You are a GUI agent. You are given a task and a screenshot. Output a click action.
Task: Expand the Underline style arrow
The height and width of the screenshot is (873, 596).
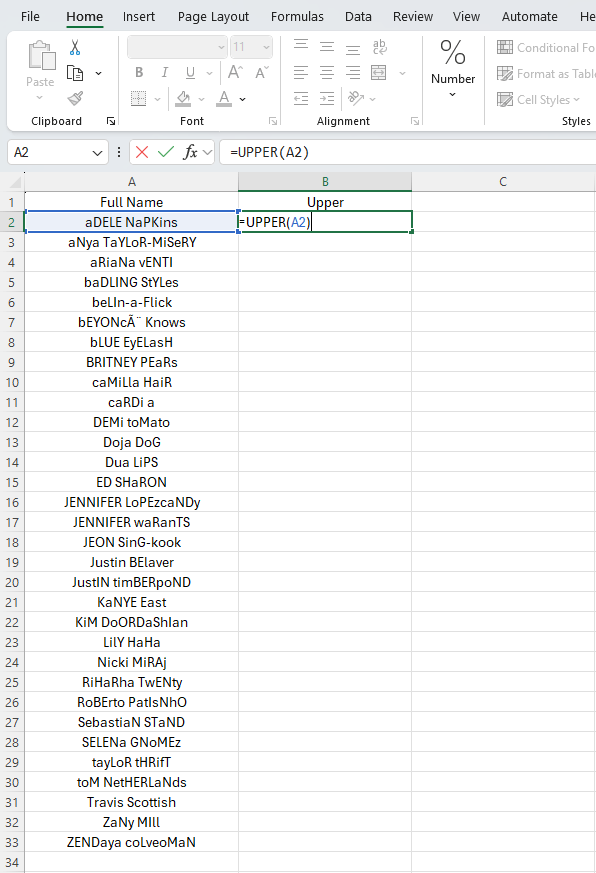(x=209, y=73)
